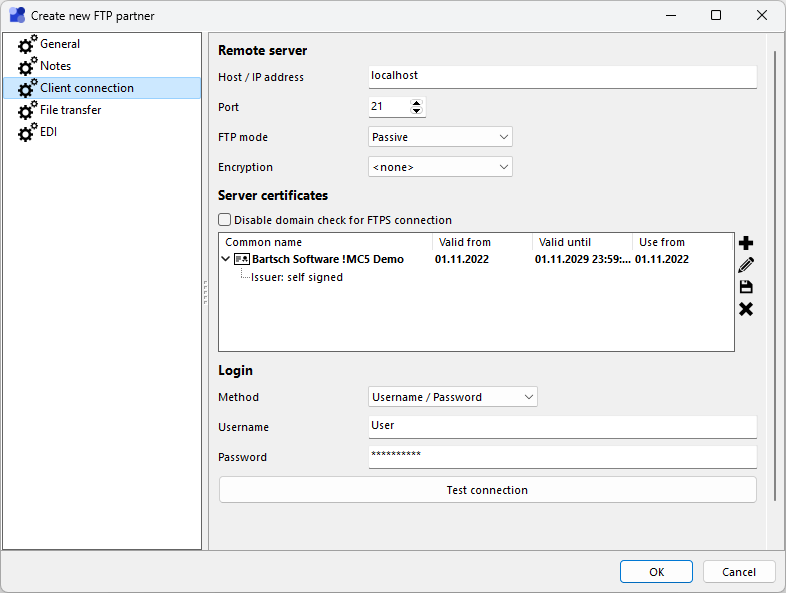This screenshot has height=593, width=786.
Task: Click the certificate icon beside Bartsch Software
Action: [241, 259]
